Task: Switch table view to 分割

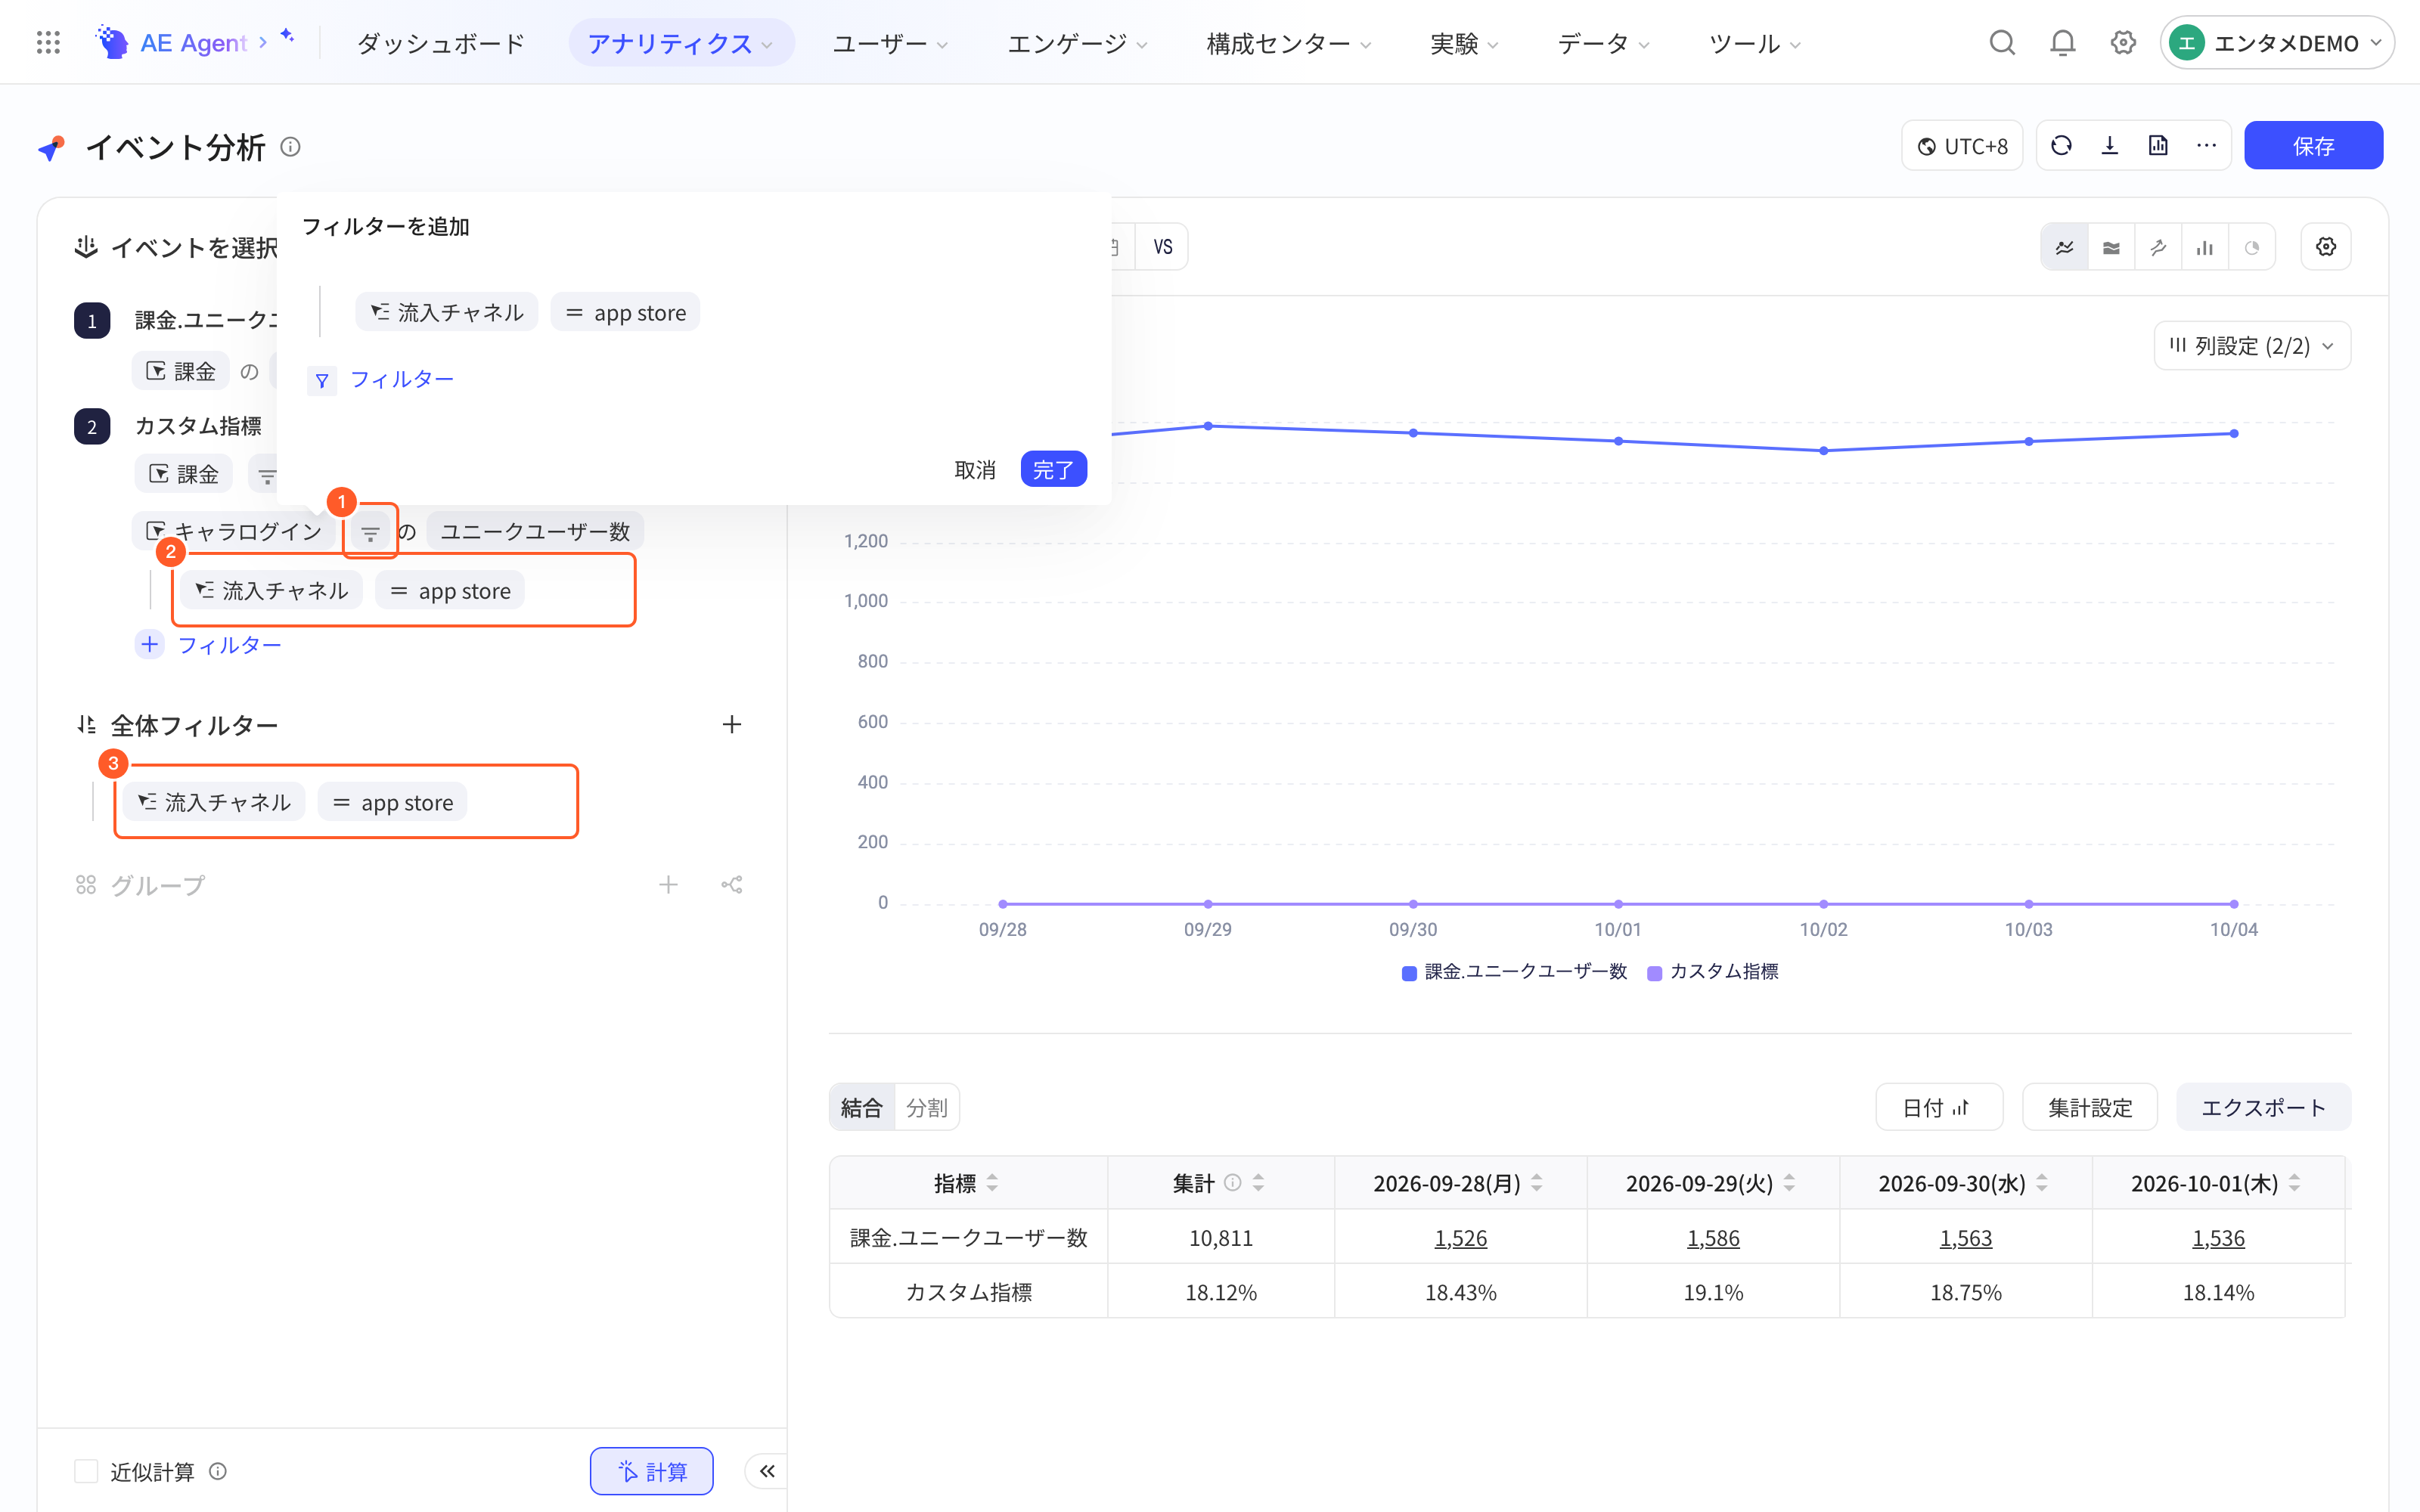Action: 926,1107
